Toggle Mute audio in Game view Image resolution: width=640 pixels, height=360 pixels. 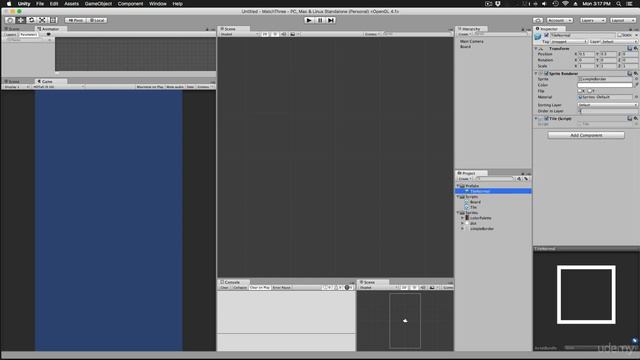click(175, 87)
